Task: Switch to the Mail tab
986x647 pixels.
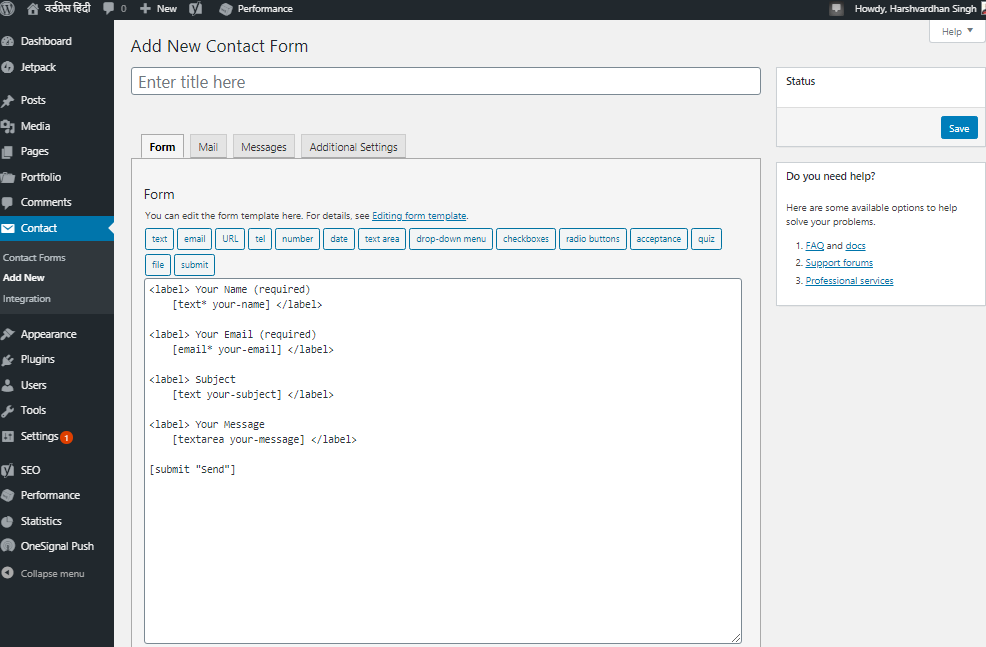Action: coord(208,147)
